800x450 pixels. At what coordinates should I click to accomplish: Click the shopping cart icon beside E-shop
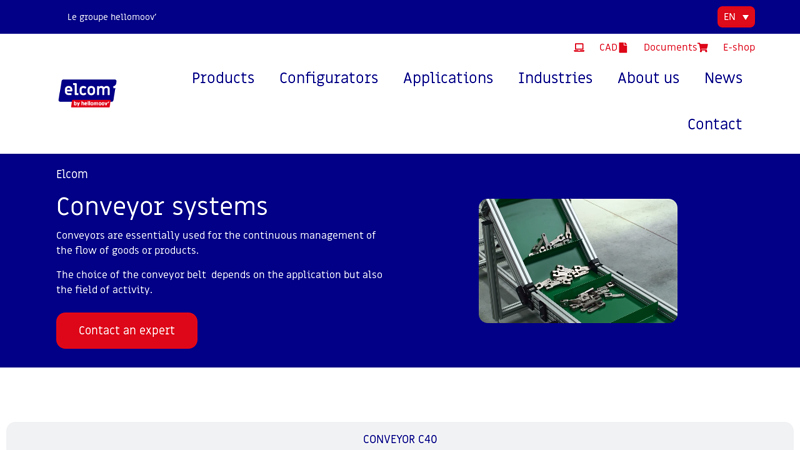[703, 47]
